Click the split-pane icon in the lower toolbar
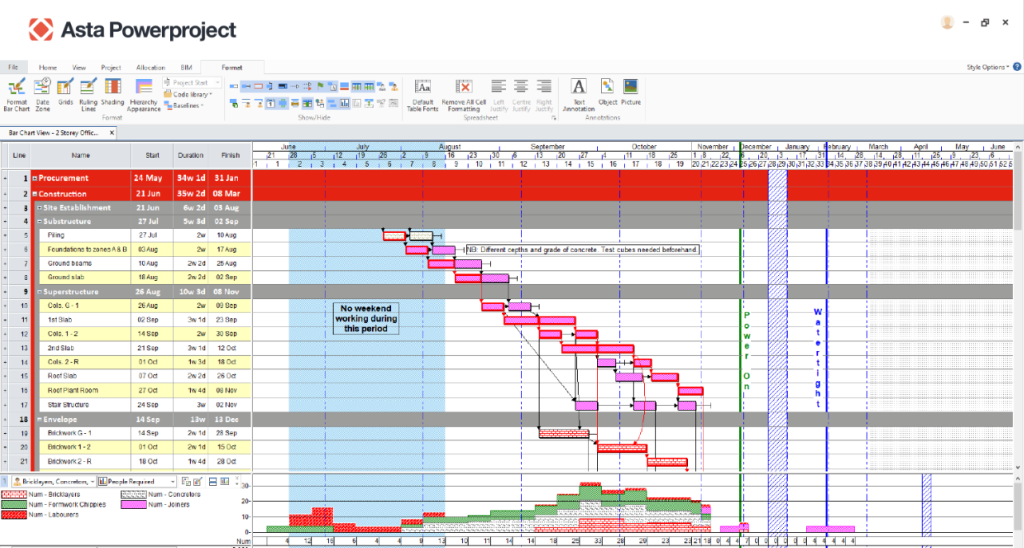The width and height of the screenshot is (1024, 548). coord(213,481)
